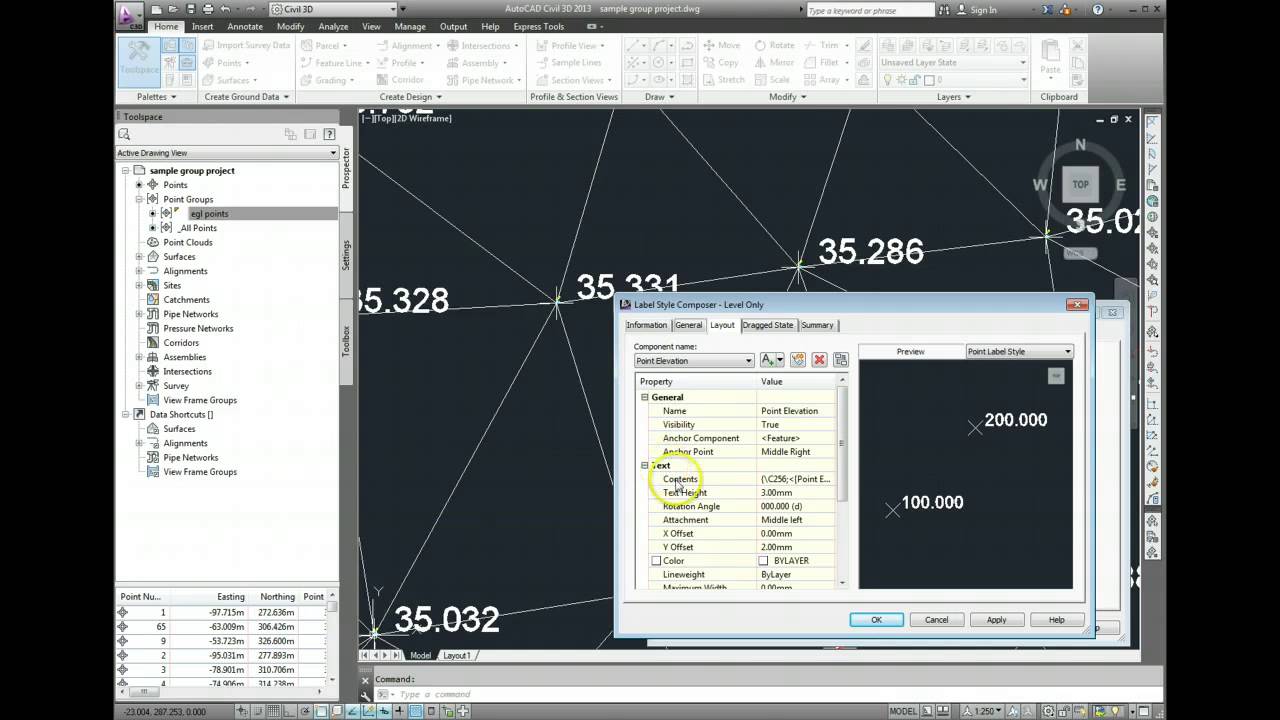Open the Annotate ribbon tab
The width and height of the screenshot is (1280, 720).
(245, 26)
